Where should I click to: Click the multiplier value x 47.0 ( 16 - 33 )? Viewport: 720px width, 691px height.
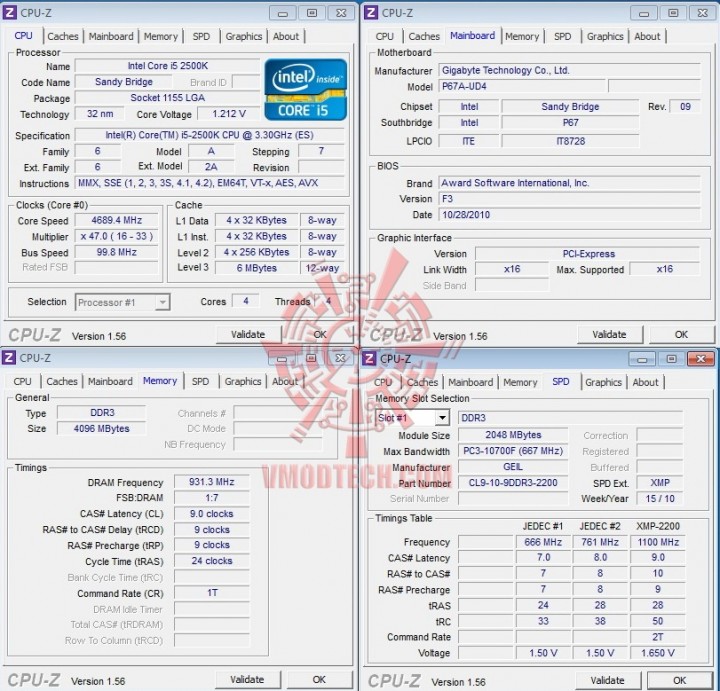point(117,236)
